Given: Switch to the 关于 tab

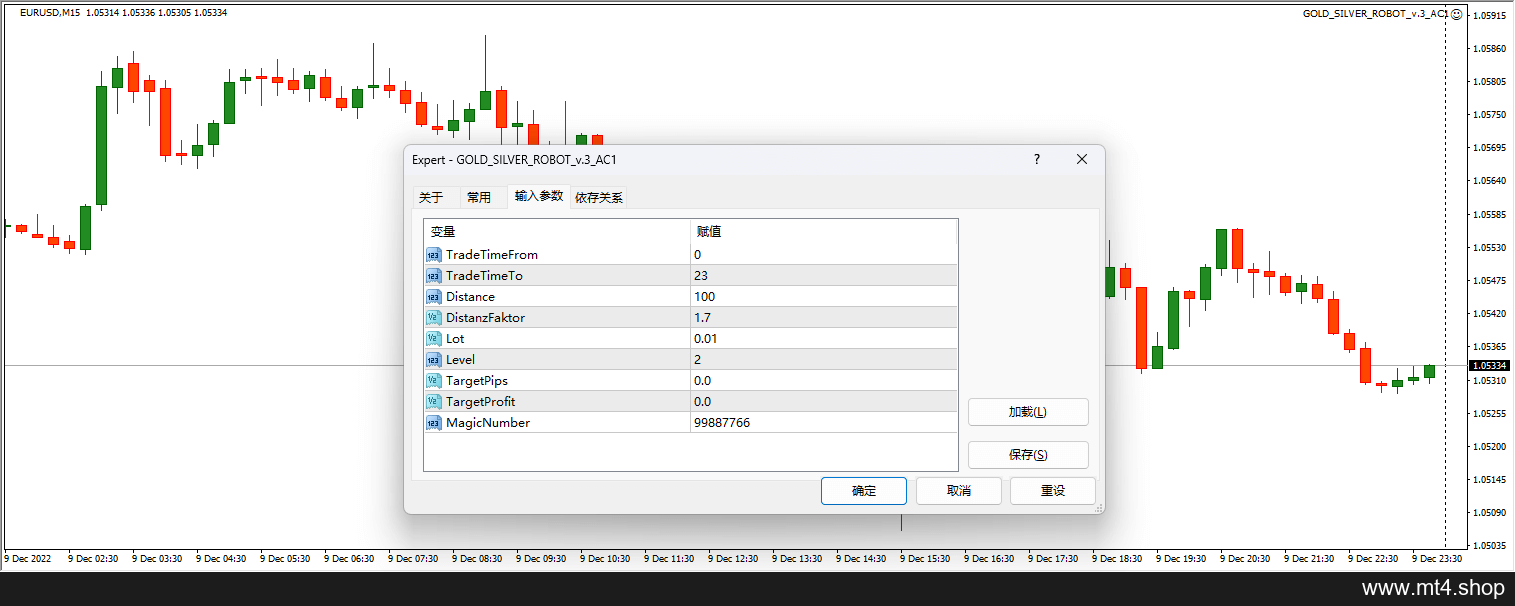Looking at the screenshot, I should click(x=431, y=197).
